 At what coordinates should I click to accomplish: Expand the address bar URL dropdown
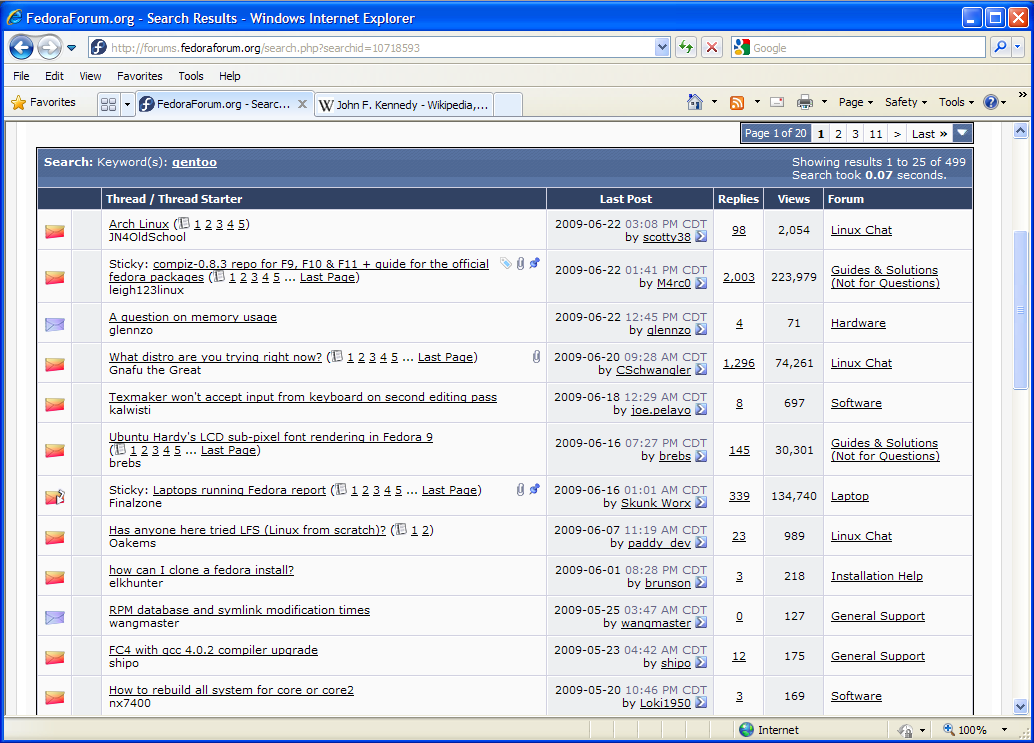663,47
